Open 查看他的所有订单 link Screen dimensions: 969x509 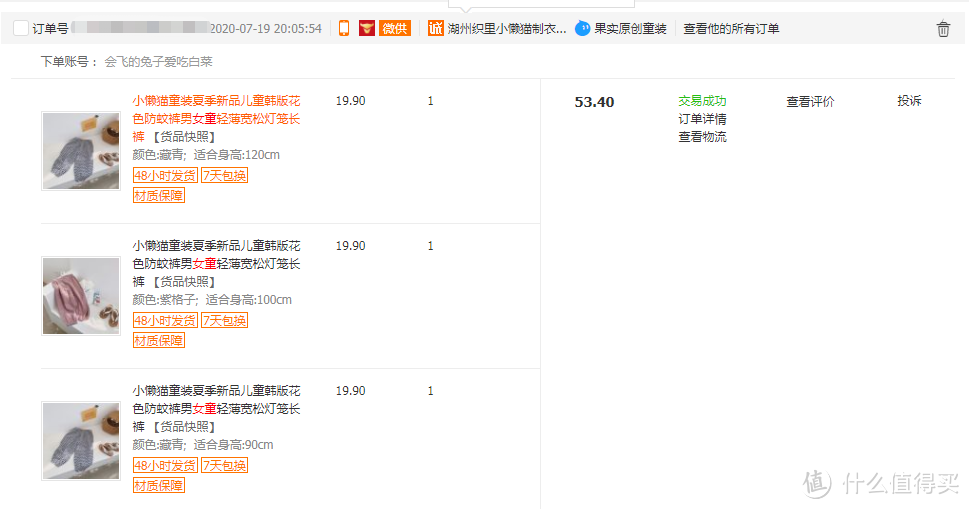click(x=731, y=28)
